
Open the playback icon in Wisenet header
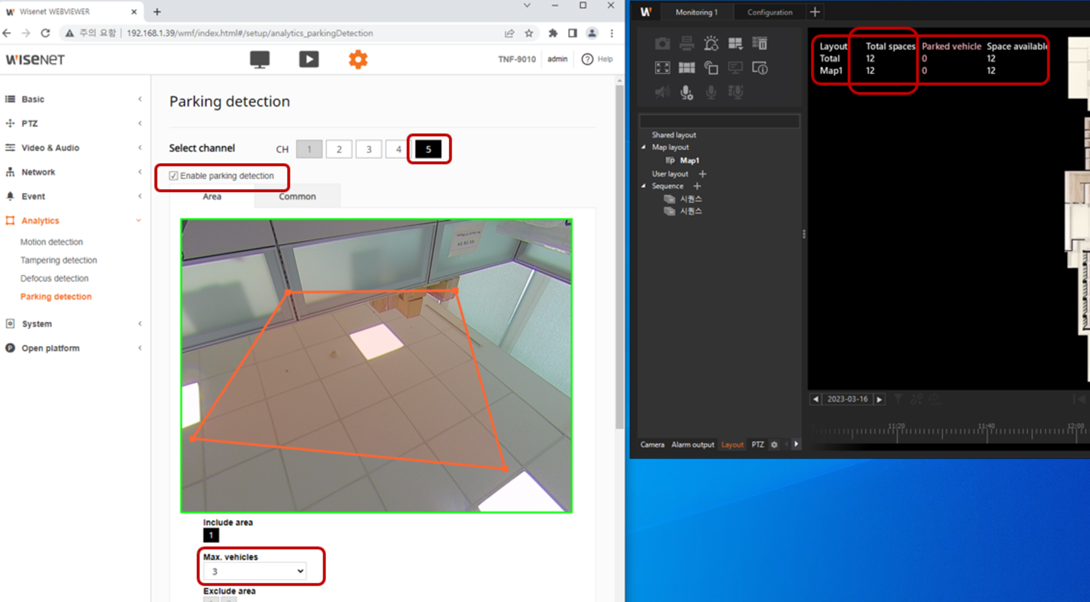(x=309, y=60)
